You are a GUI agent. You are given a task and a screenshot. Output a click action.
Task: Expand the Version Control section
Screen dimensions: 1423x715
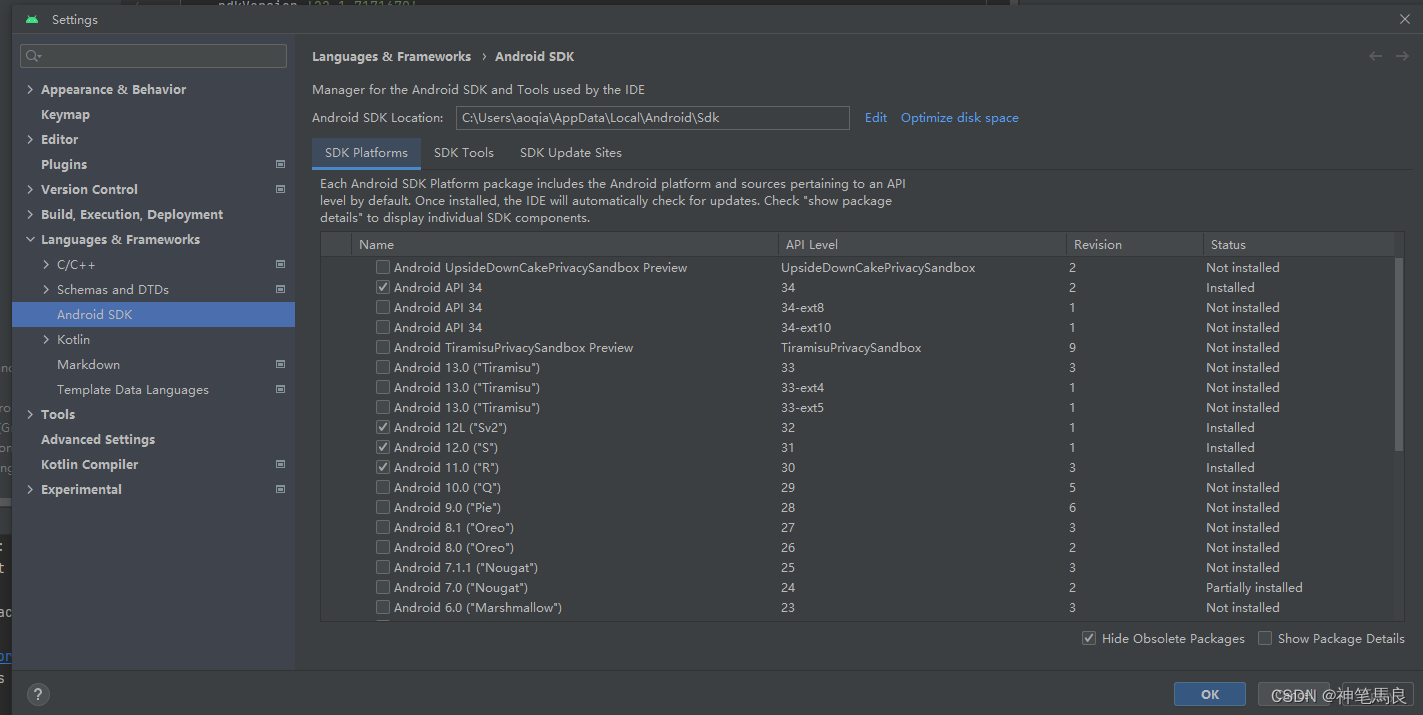30,189
